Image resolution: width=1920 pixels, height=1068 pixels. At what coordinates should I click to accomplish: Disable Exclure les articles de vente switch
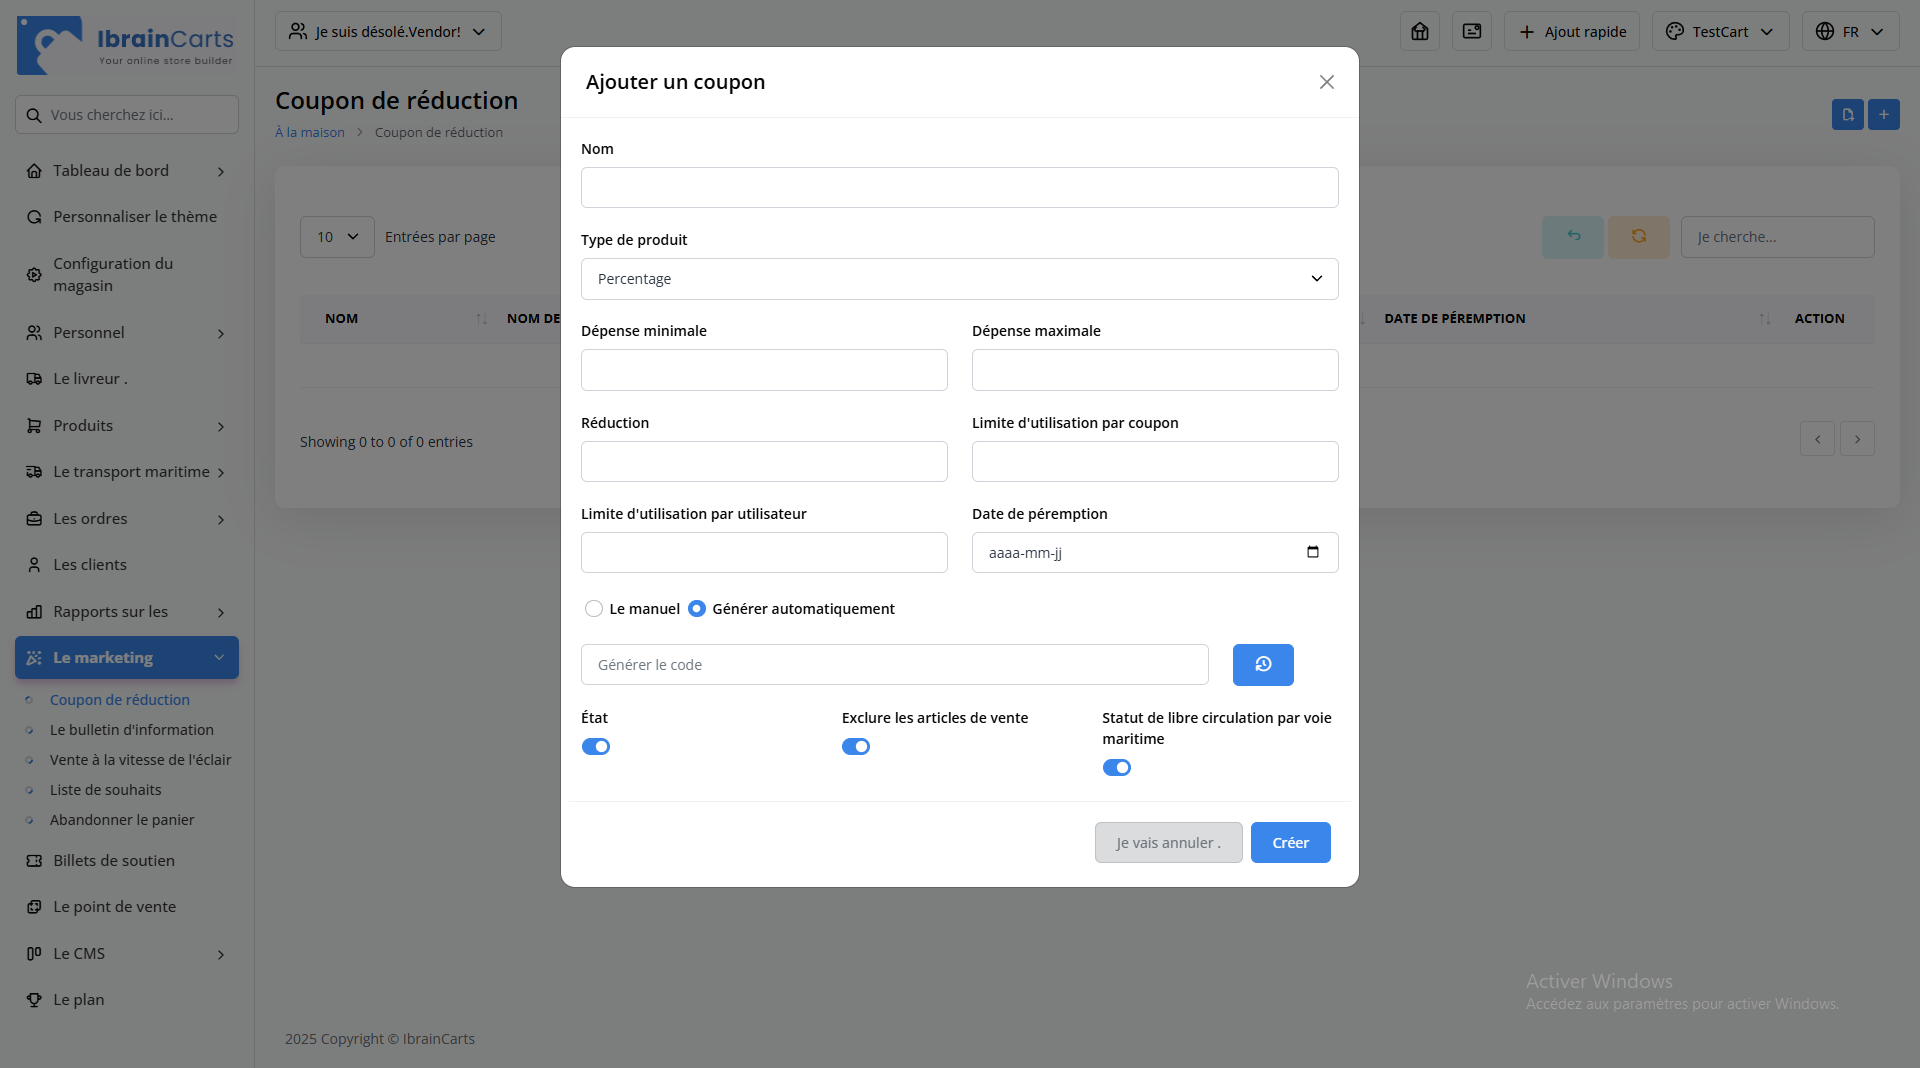click(x=856, y=747)
